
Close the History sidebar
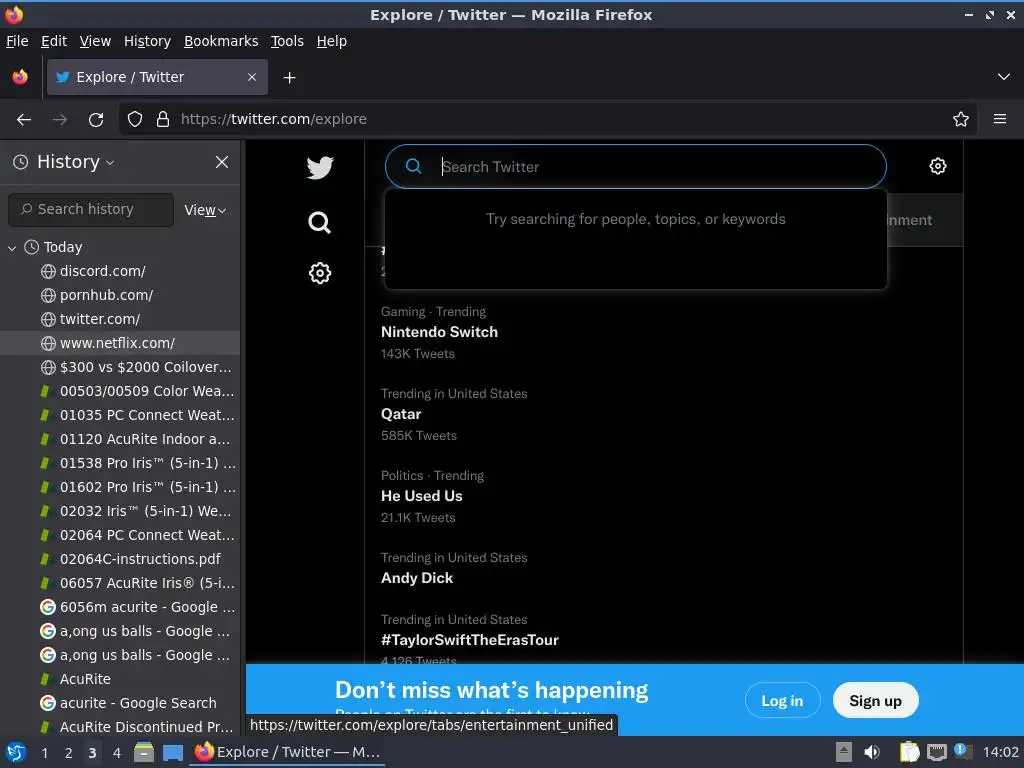[x=222, y=162]
